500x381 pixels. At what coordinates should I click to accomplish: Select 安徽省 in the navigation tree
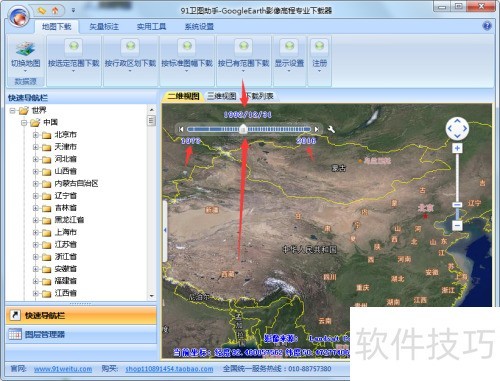pos(65,269)
